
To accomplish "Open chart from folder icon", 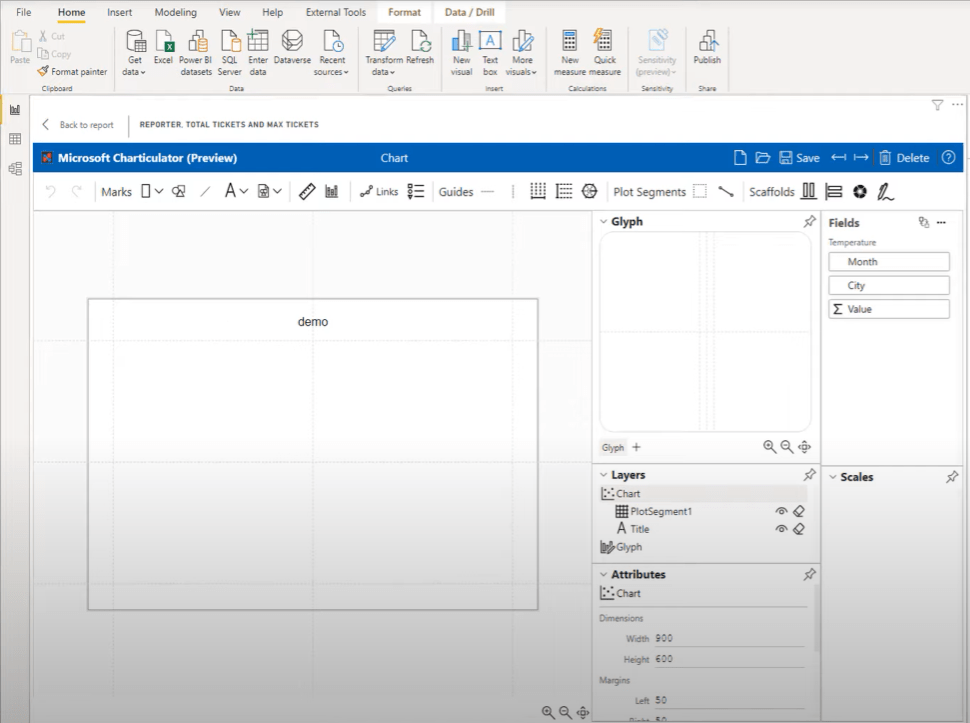I will click(763, 158).
